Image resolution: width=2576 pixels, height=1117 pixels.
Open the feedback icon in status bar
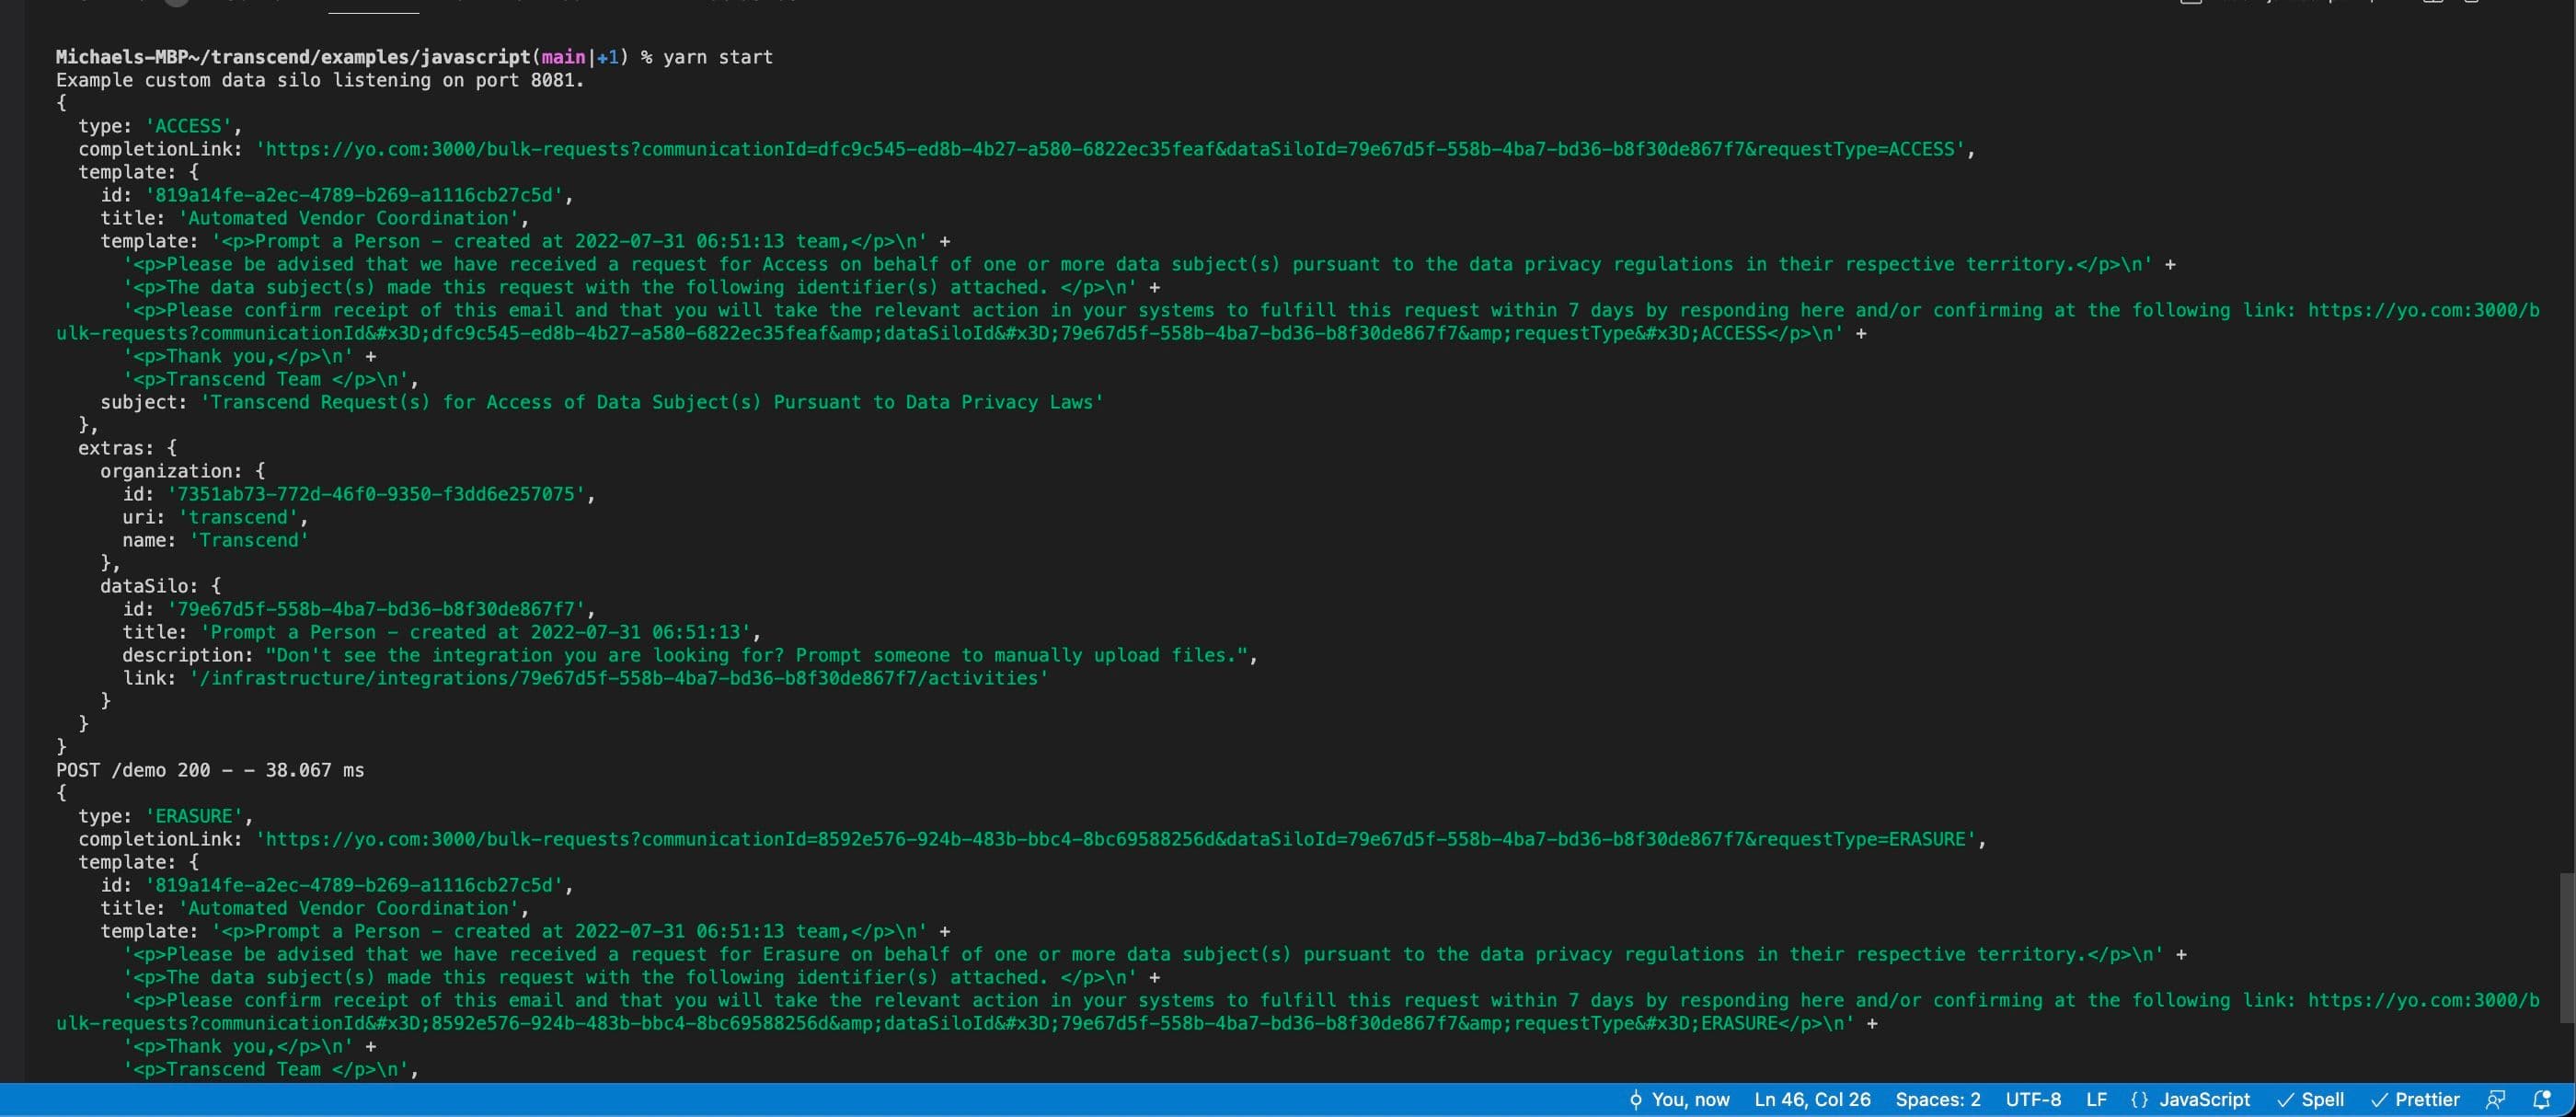(2495, 1099)
